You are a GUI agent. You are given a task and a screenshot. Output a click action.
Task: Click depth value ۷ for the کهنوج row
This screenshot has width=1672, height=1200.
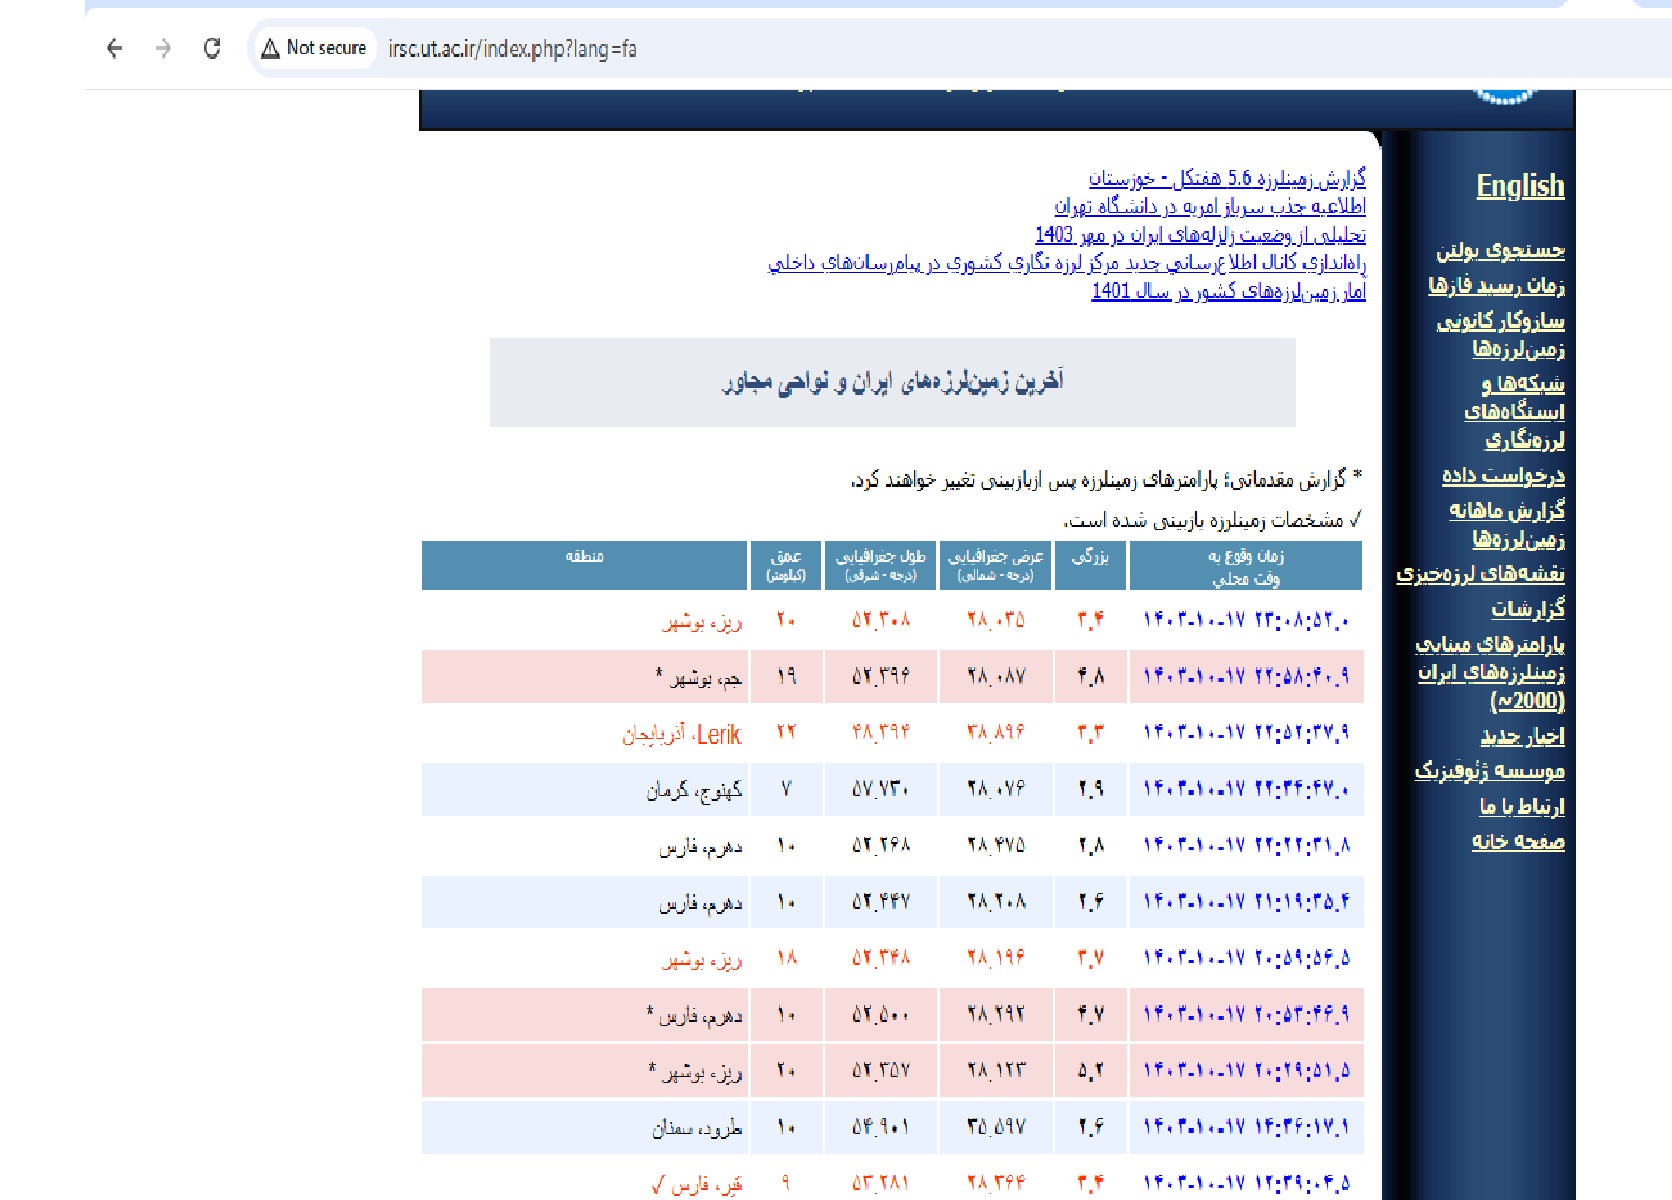(786, 790)
